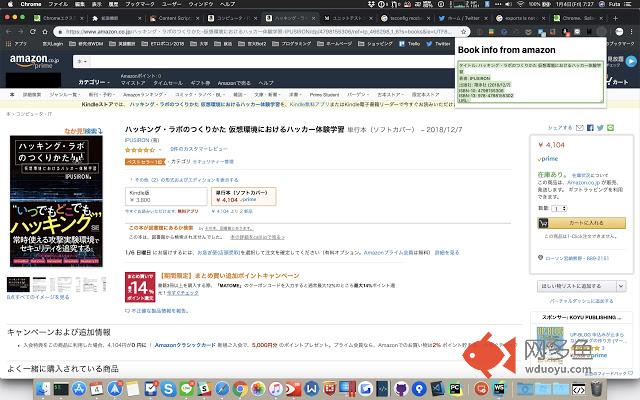Open the 14% ポイント campaign banner image
The image size is (640, 400).
pos(140,287)
